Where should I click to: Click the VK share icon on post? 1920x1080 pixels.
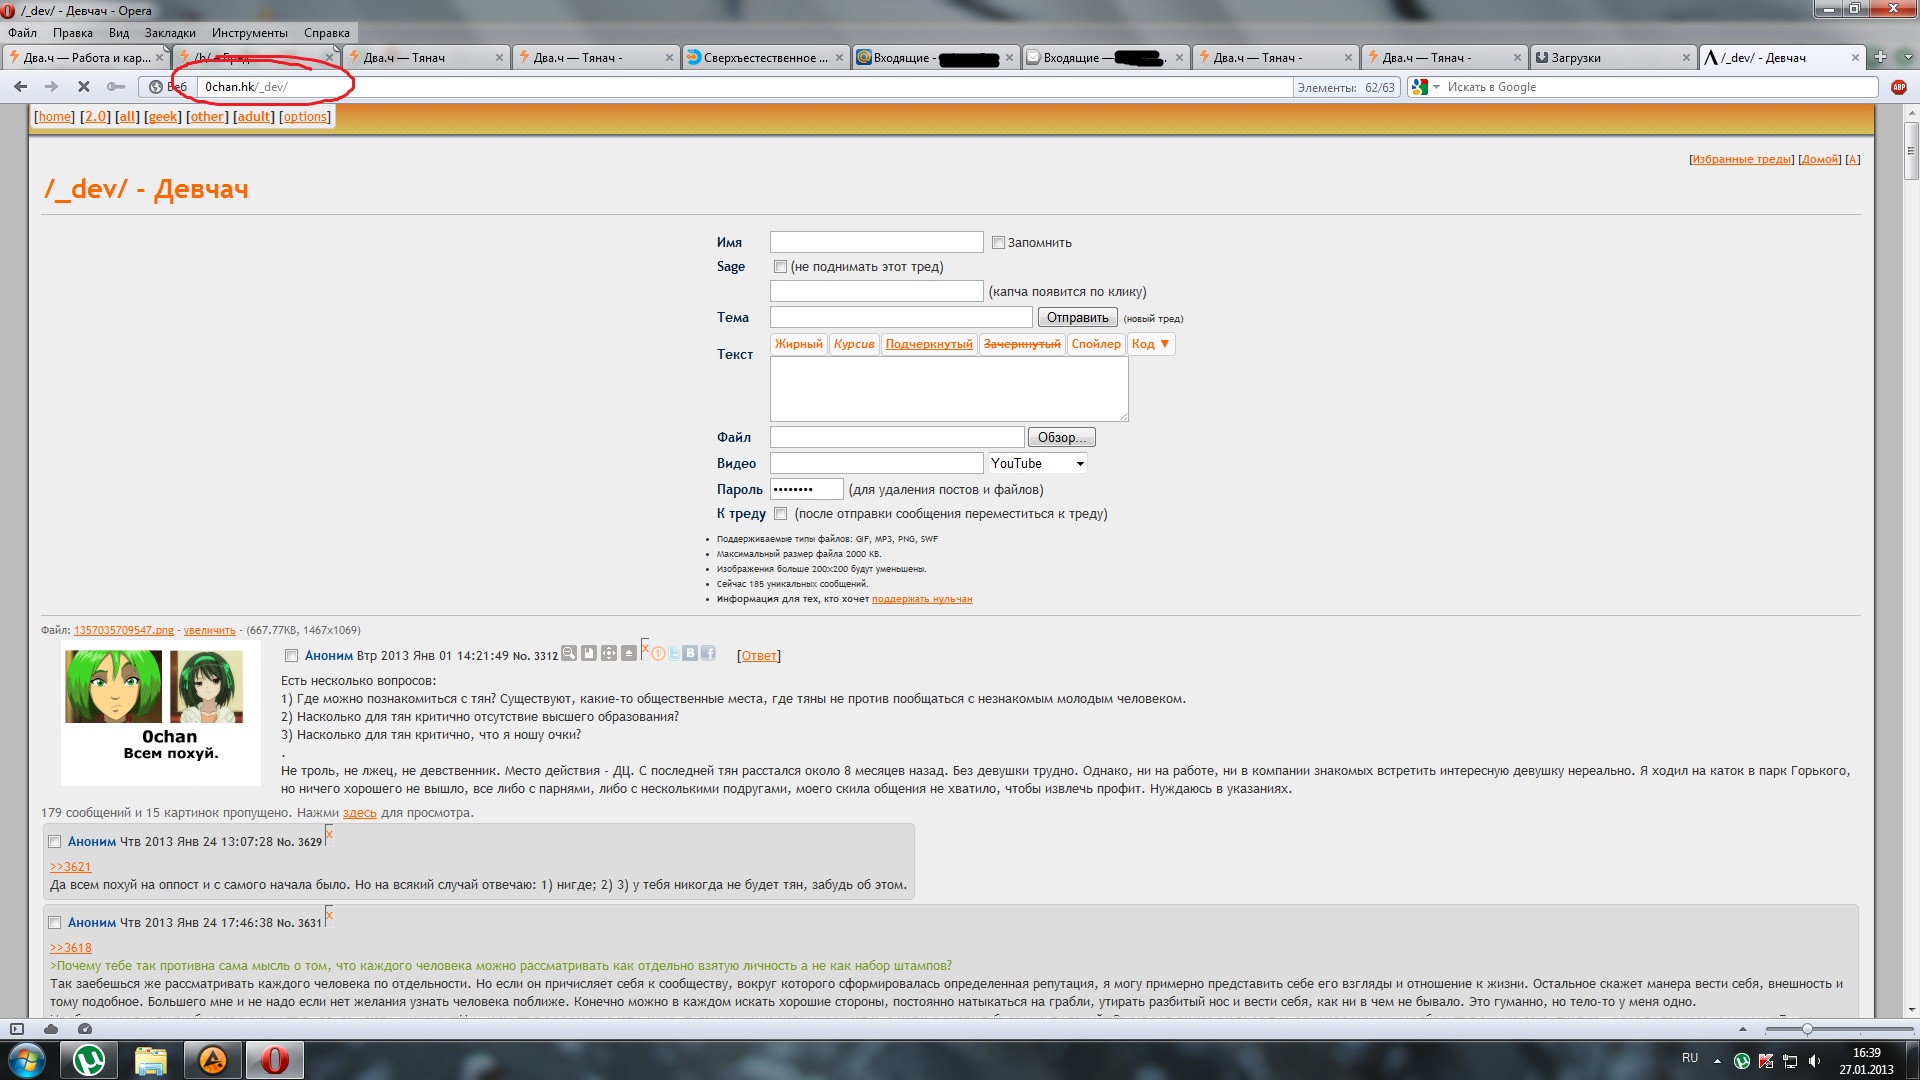tap(690, 654)
